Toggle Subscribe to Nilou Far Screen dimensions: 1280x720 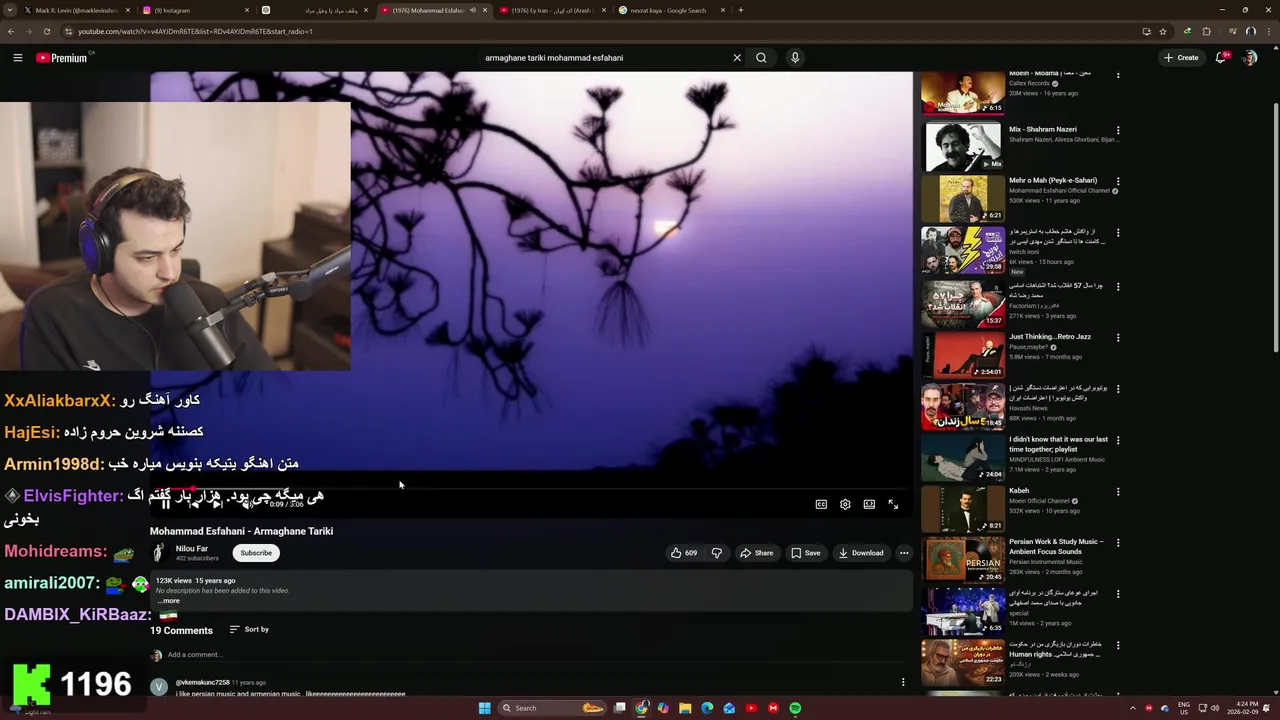pyautogui.click(x=256, y=553)
